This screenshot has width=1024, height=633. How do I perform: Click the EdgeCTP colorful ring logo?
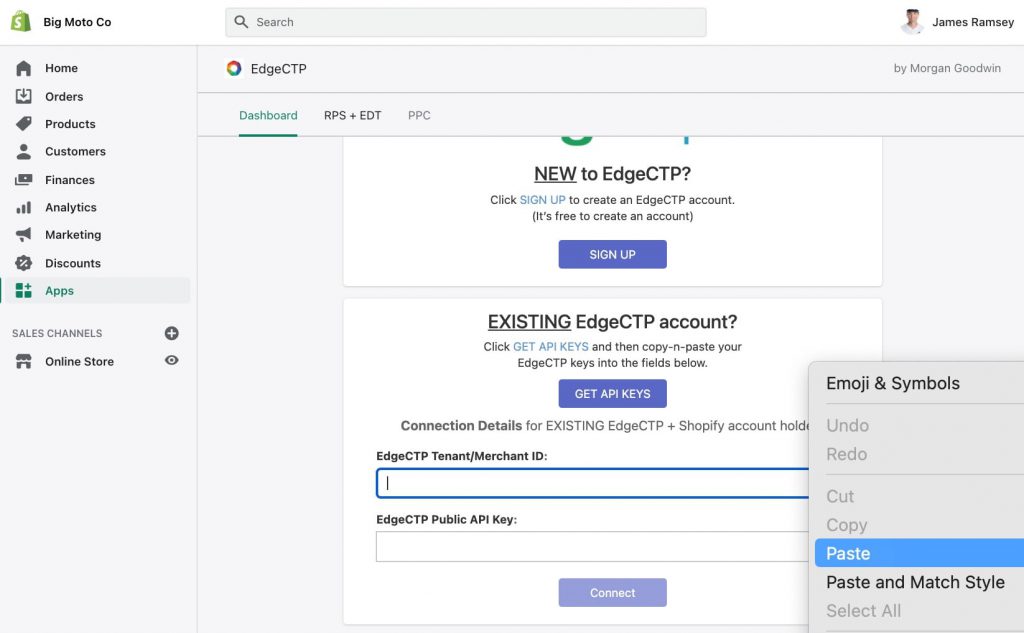coord(234,68)
